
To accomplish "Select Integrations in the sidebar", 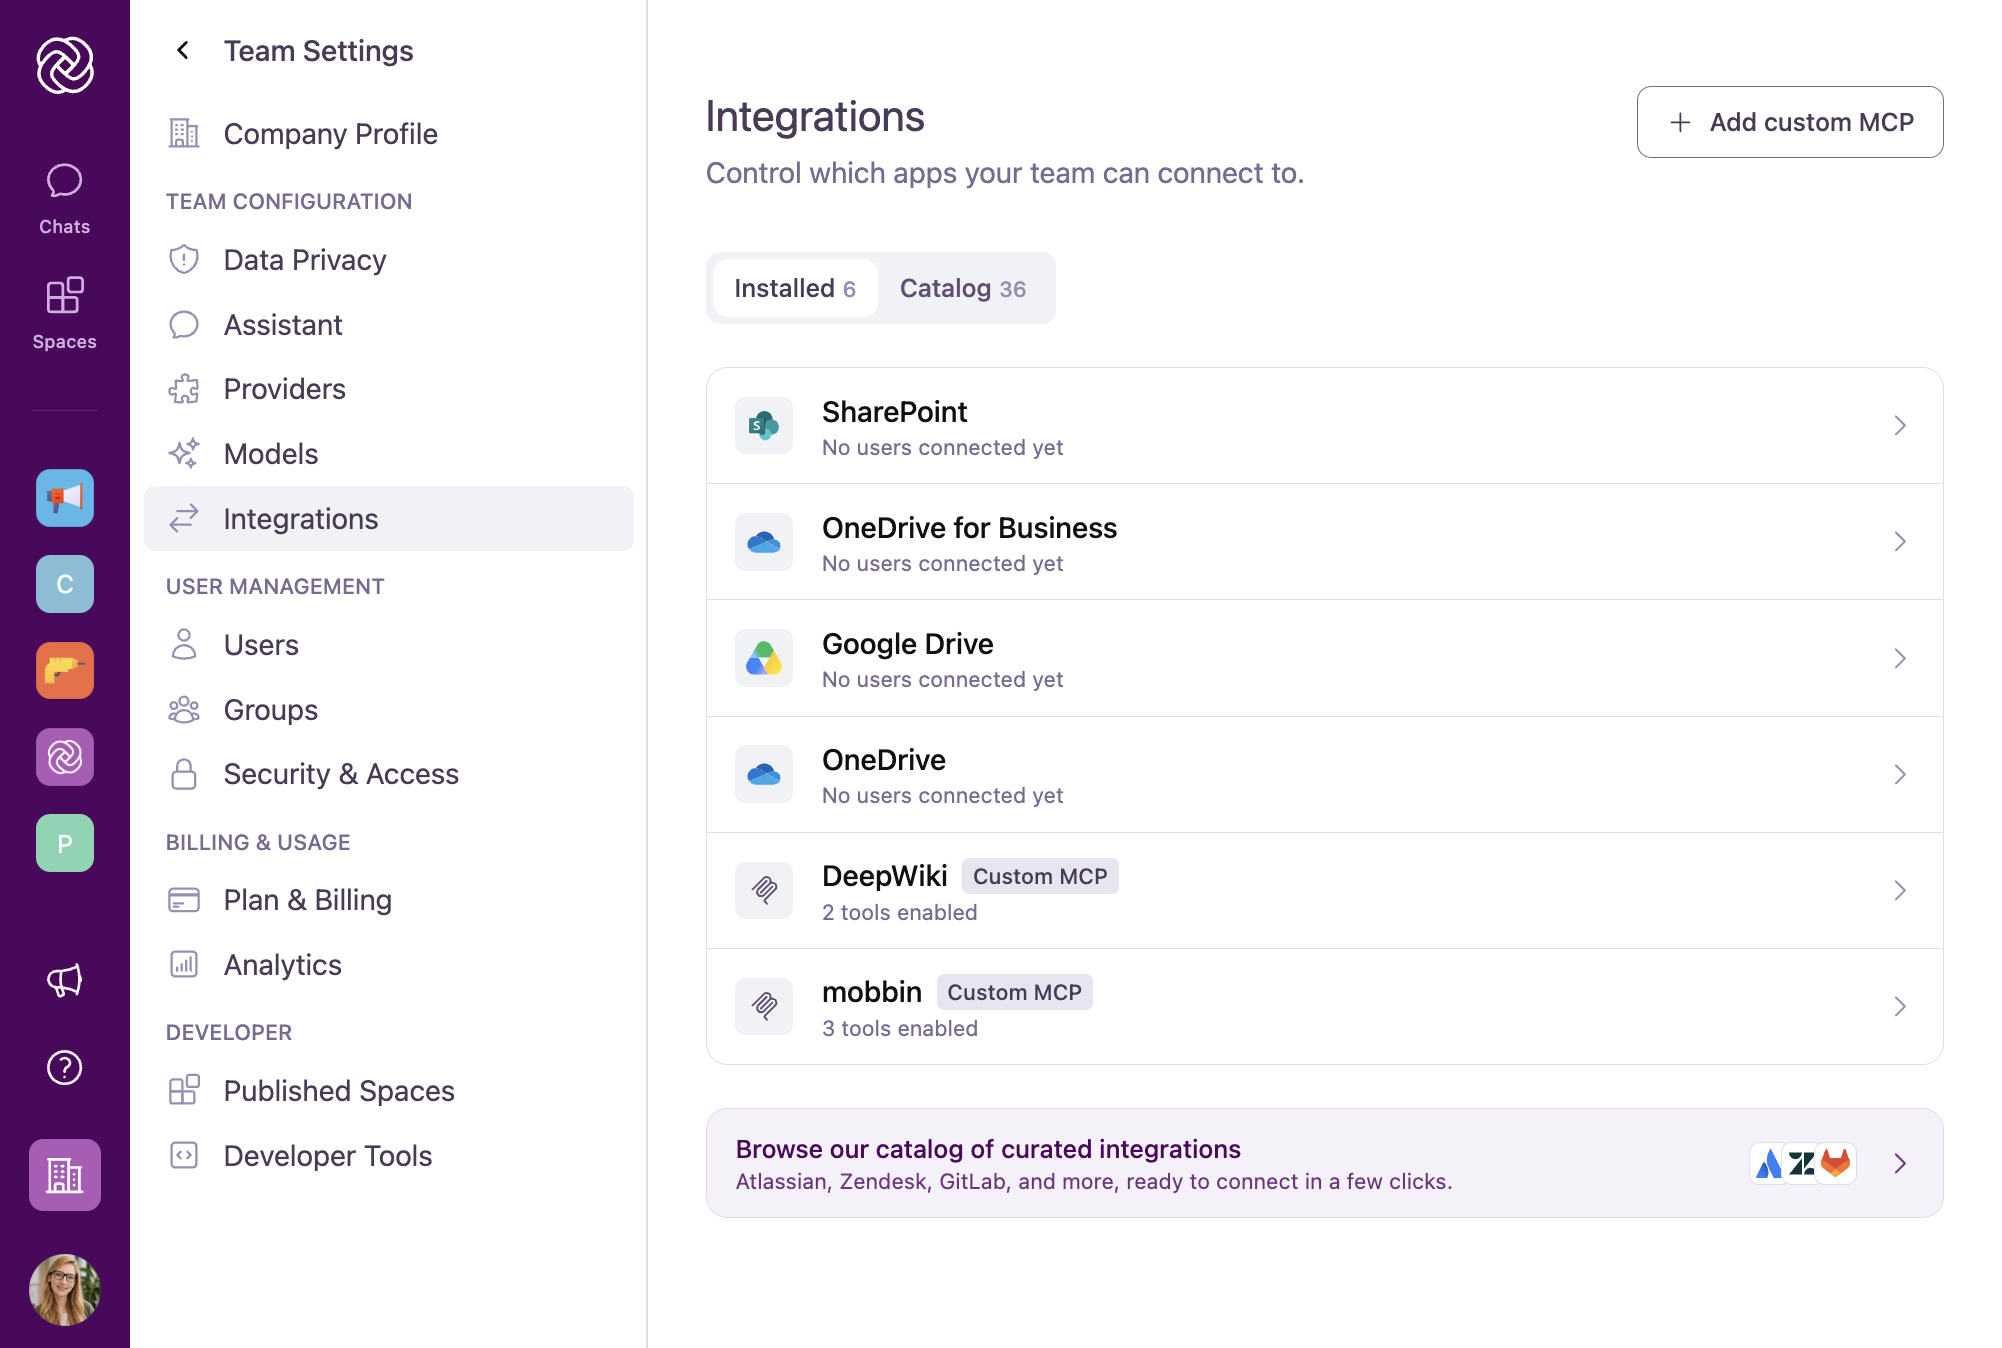I will coord(389,519).
